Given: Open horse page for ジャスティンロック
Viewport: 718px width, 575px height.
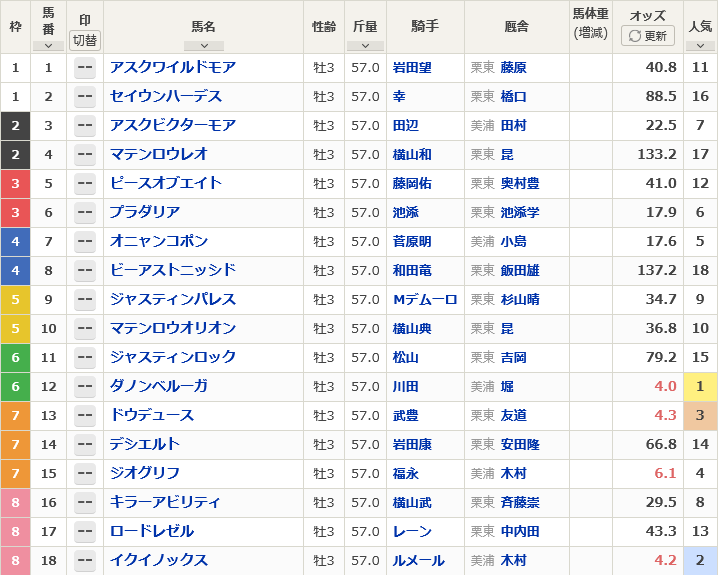Looking at the screenshot, I should point(173,357).
